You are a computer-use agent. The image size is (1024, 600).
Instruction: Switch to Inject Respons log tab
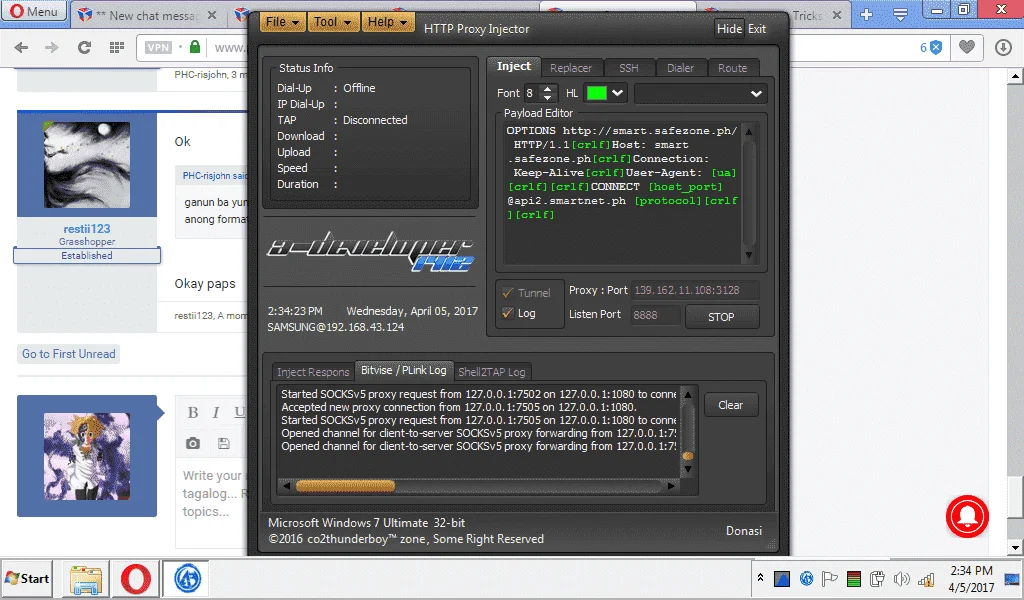point(313,372)
